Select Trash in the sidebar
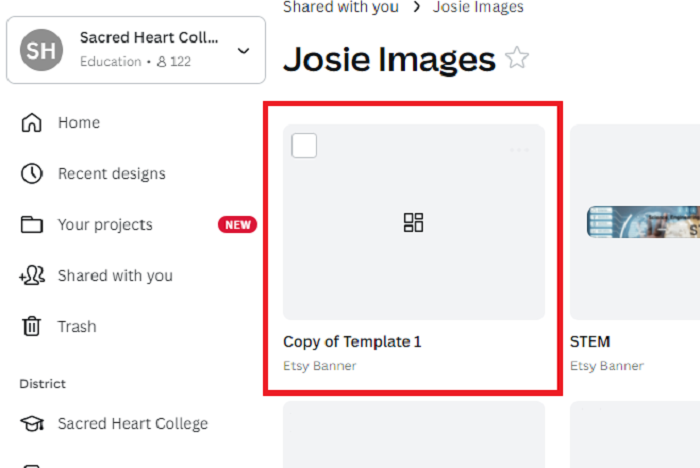The width and height of the screenshot is (700, 468). click(x=77, y=327)
